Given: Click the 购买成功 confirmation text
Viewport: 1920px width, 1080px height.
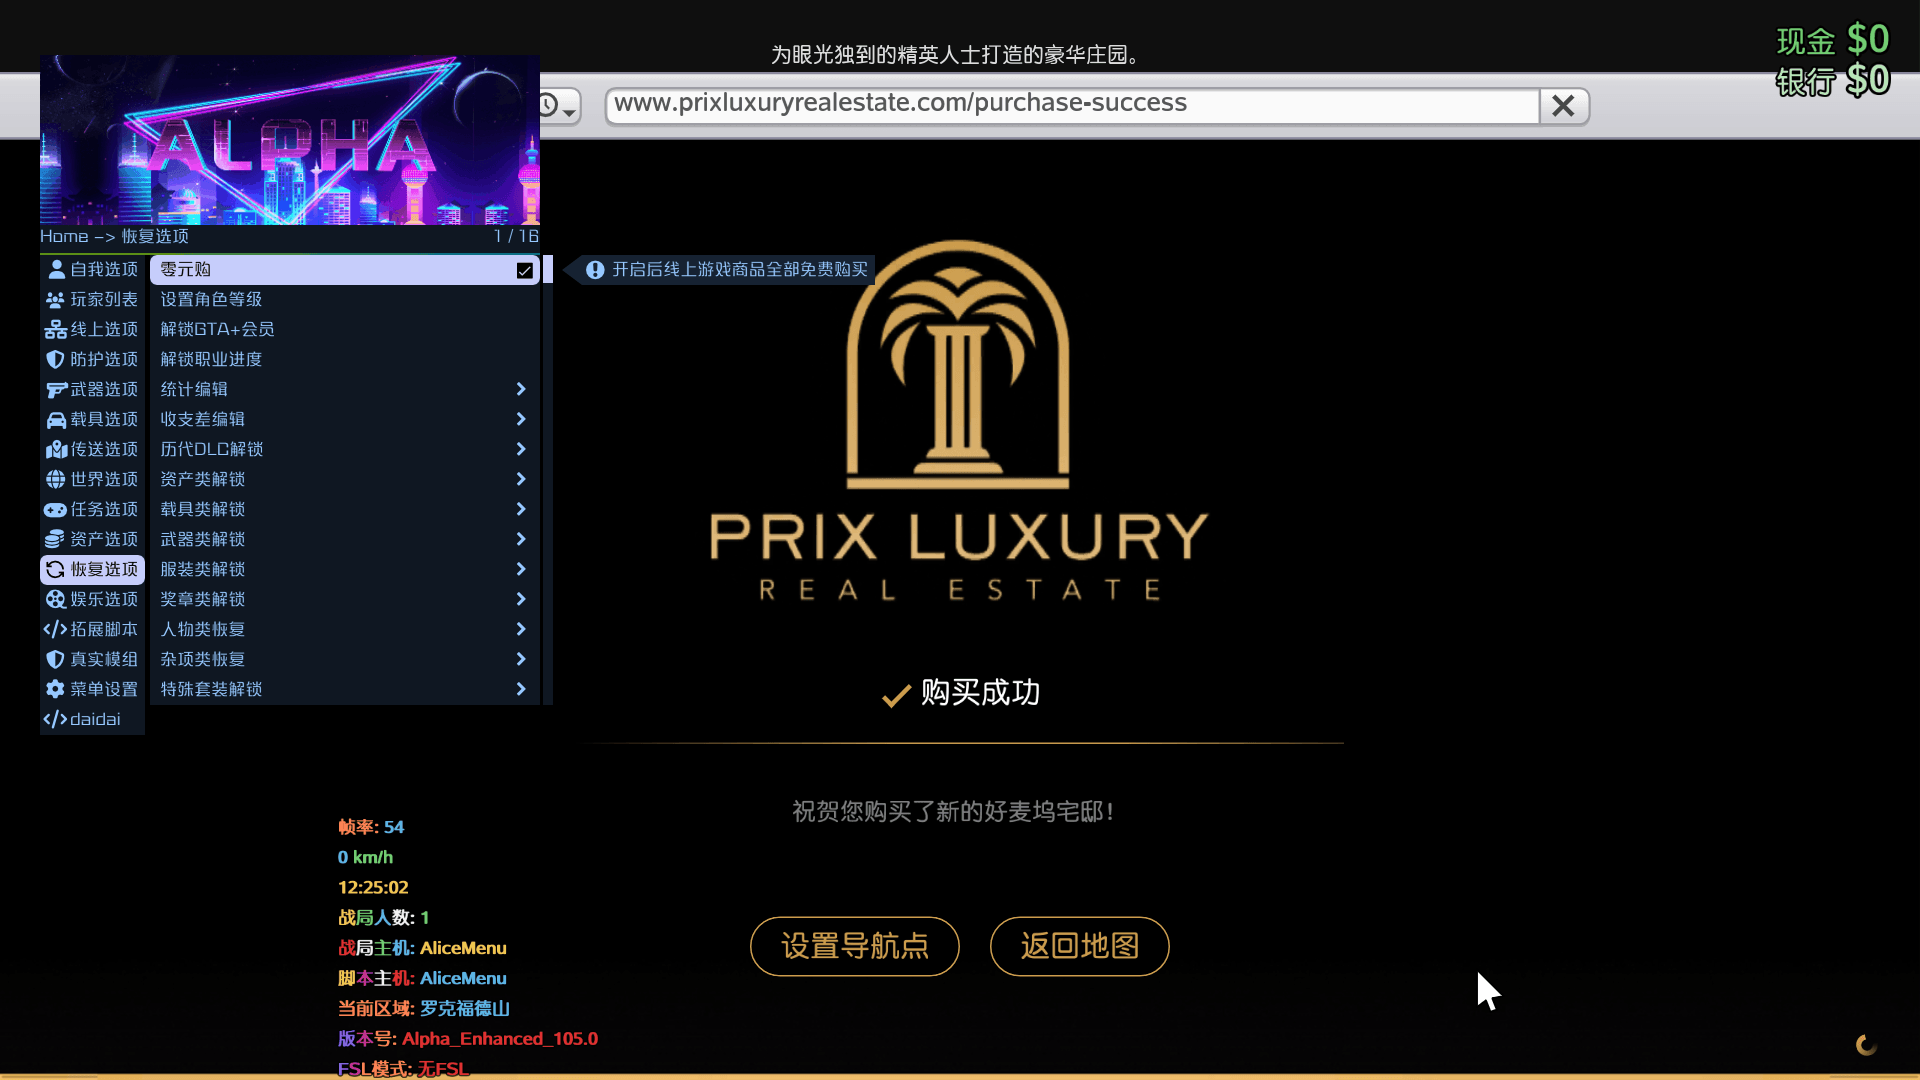Looking at the screenshot, I should pyautogui.click(x=961, y=693).
